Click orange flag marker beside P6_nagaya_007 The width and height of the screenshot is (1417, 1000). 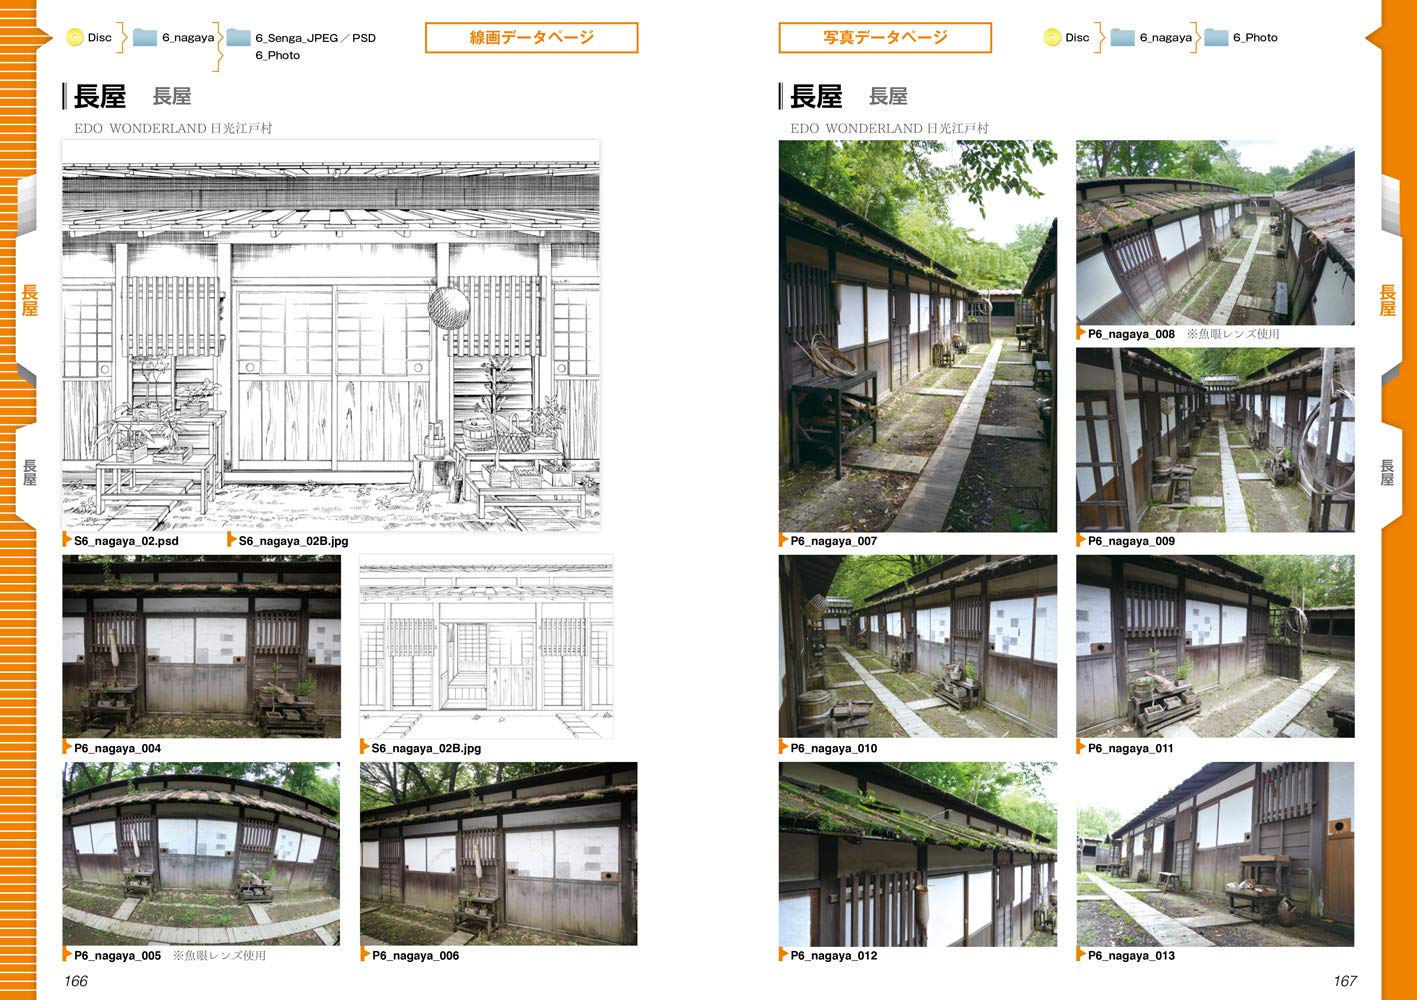[x=783, y=540]
